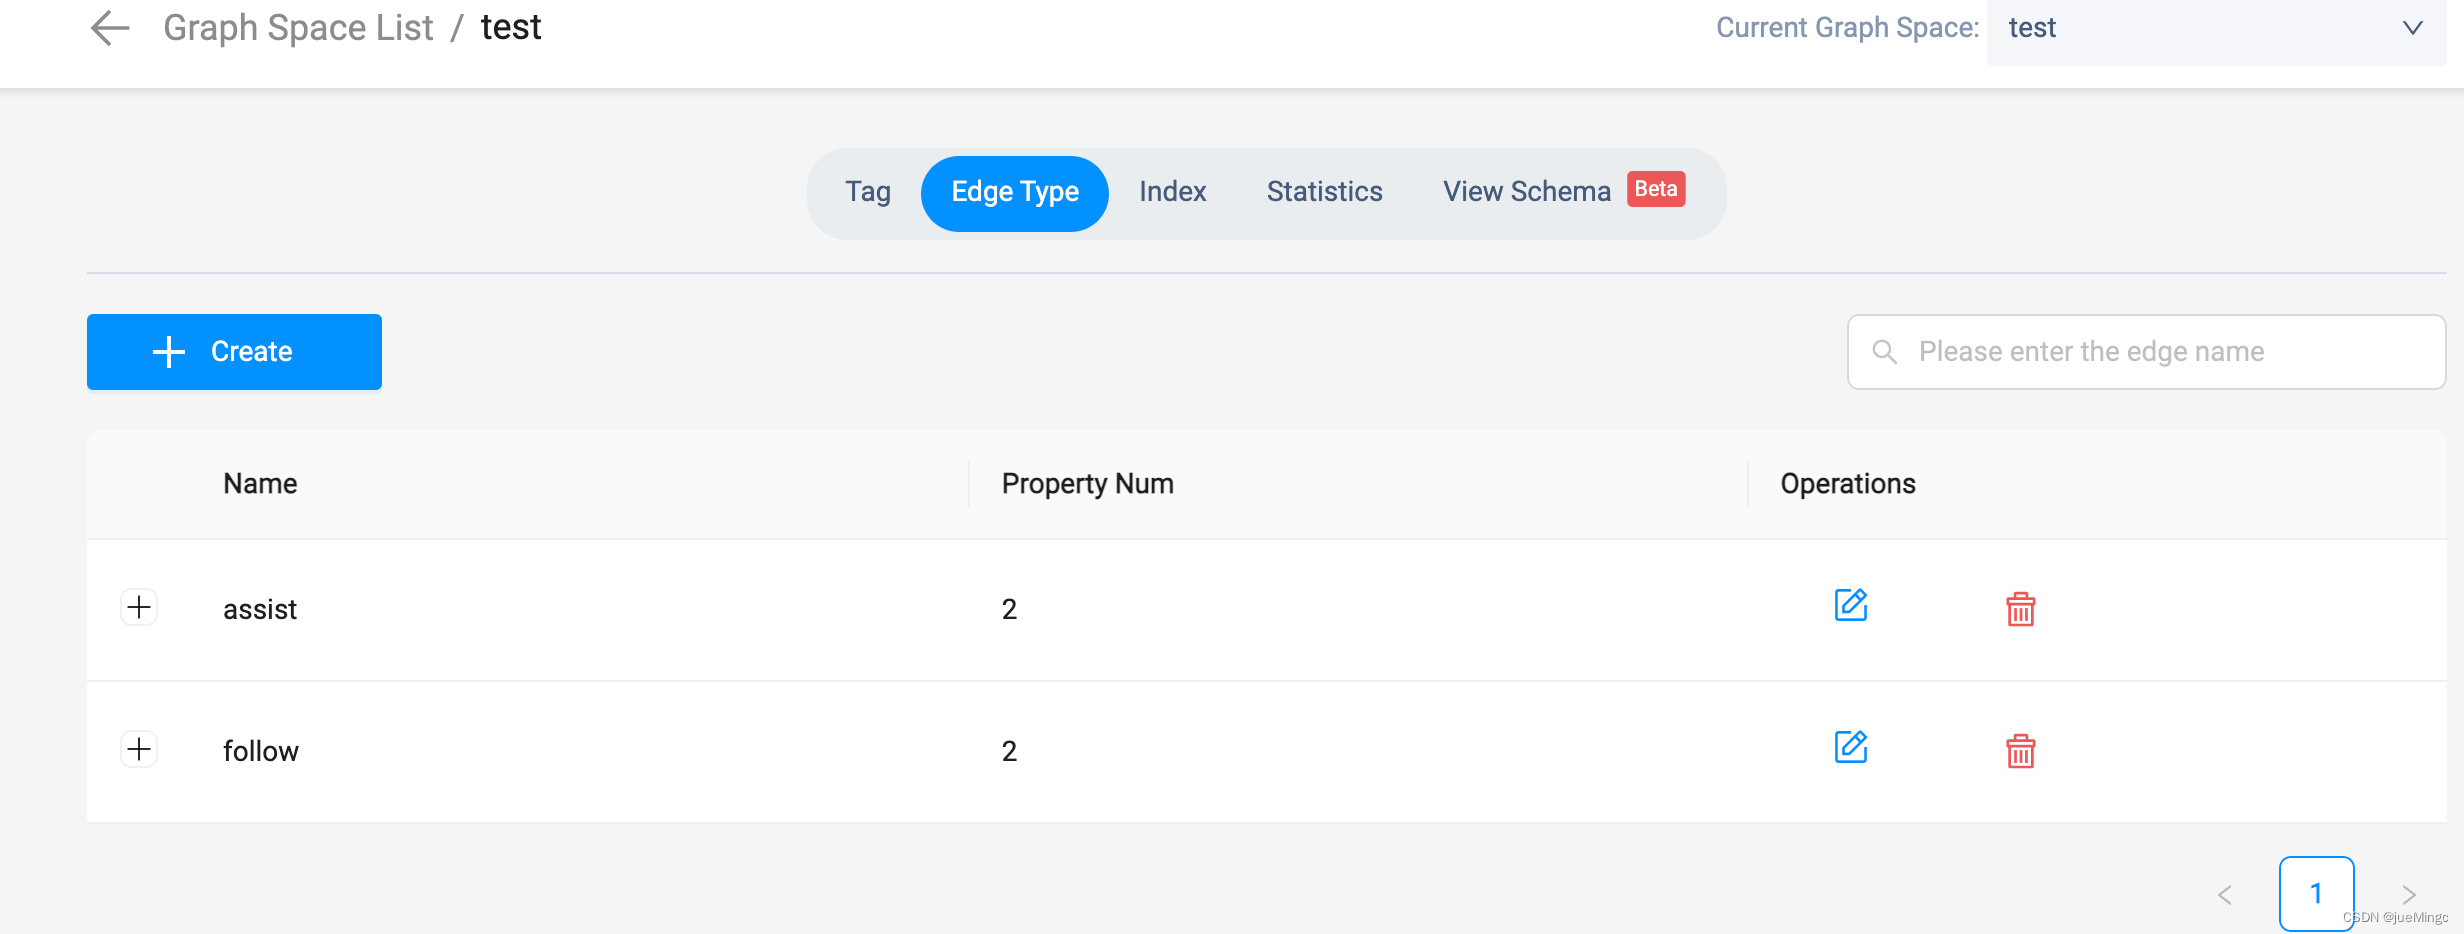Viewport: 2464px width, 934px height.
Task: Open Graph Space List breadcrumb link
Action: point(298,28)
